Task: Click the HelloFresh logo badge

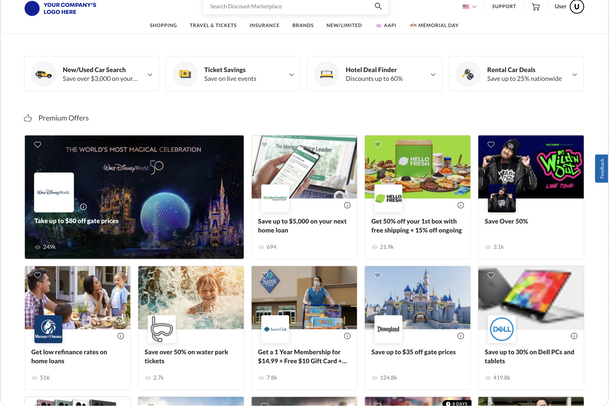Action: pyautogui.click(x=388, y=198)
